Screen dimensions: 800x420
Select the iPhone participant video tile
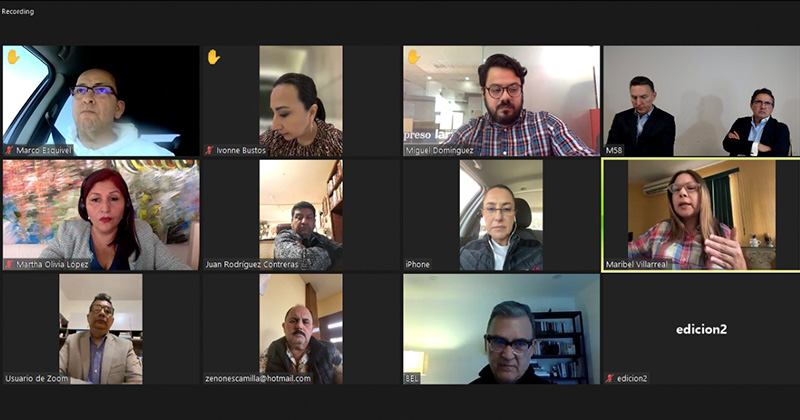click(x=502, y=215)
